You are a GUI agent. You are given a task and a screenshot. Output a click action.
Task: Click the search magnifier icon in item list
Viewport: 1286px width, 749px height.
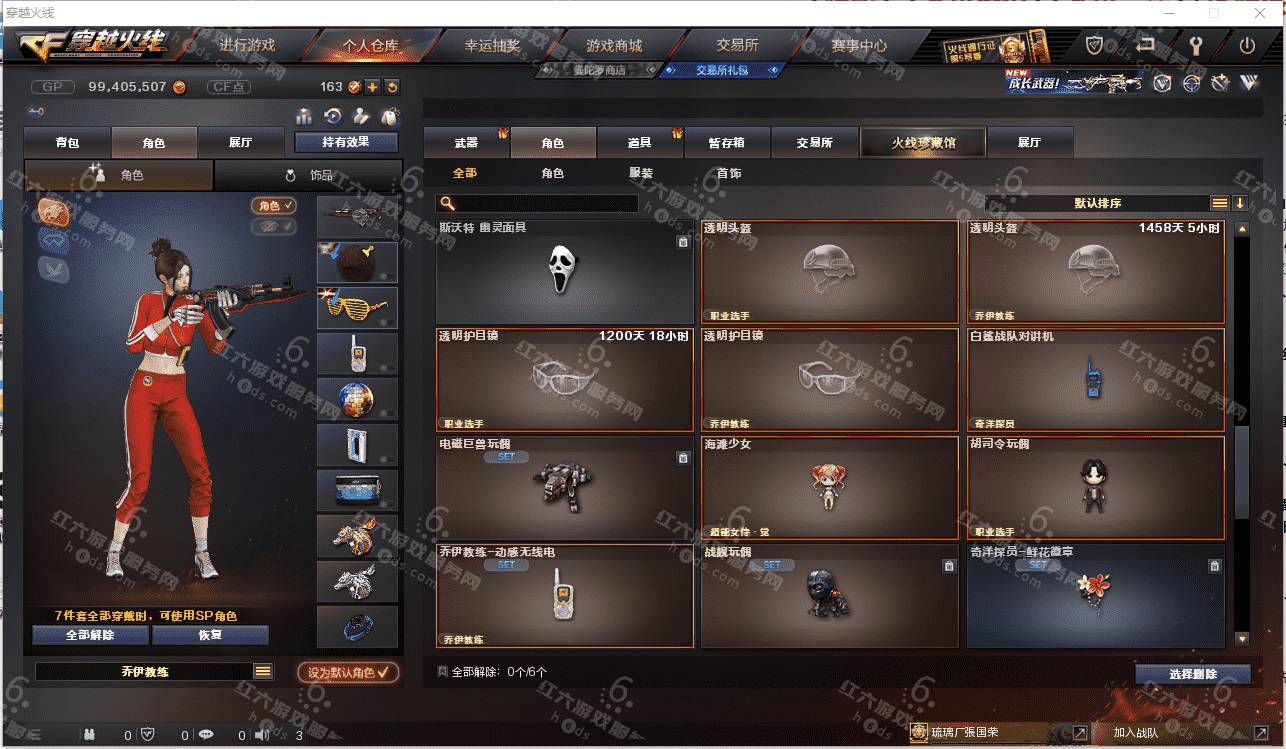[448, 204]
